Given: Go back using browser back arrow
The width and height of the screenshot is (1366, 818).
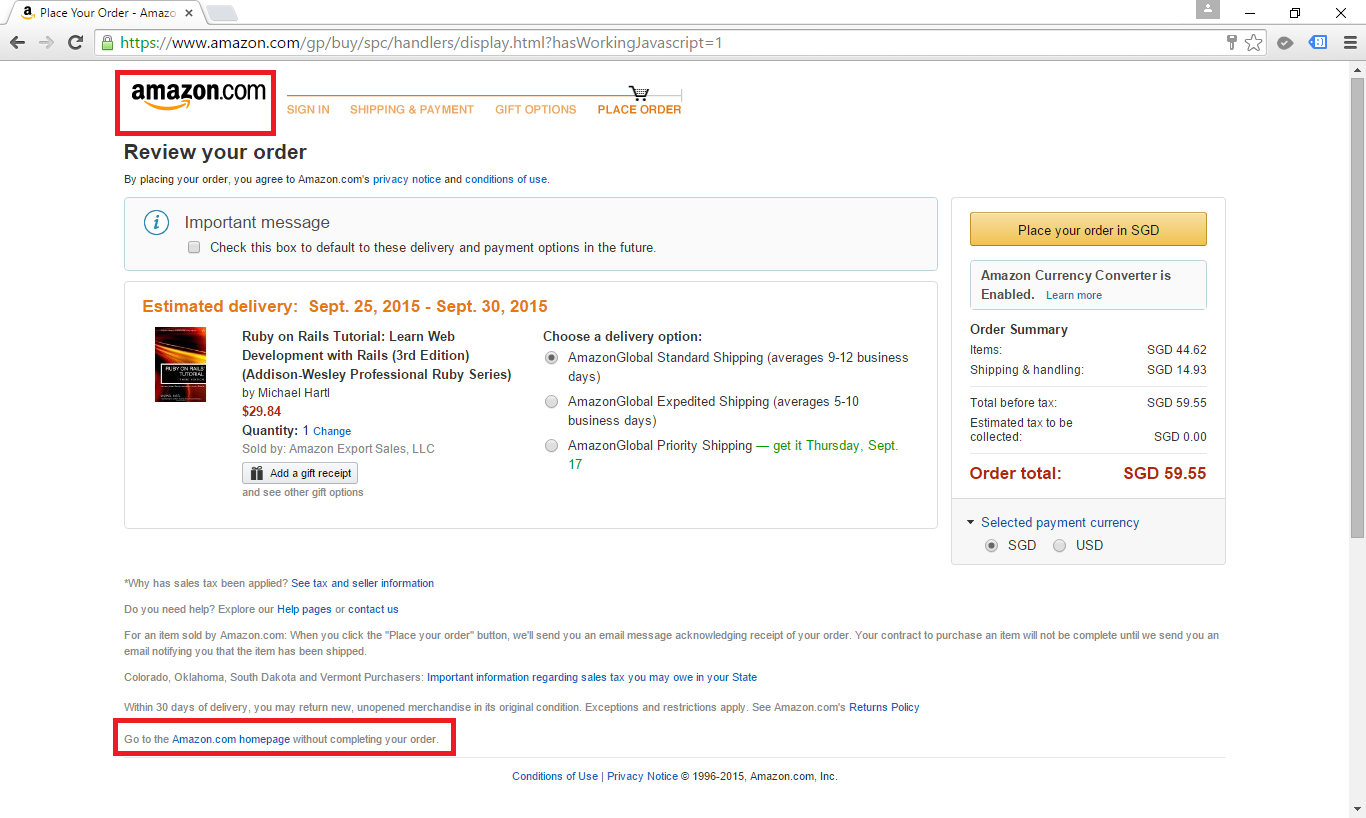Looking at the screenshot, I should click(17, 43).
